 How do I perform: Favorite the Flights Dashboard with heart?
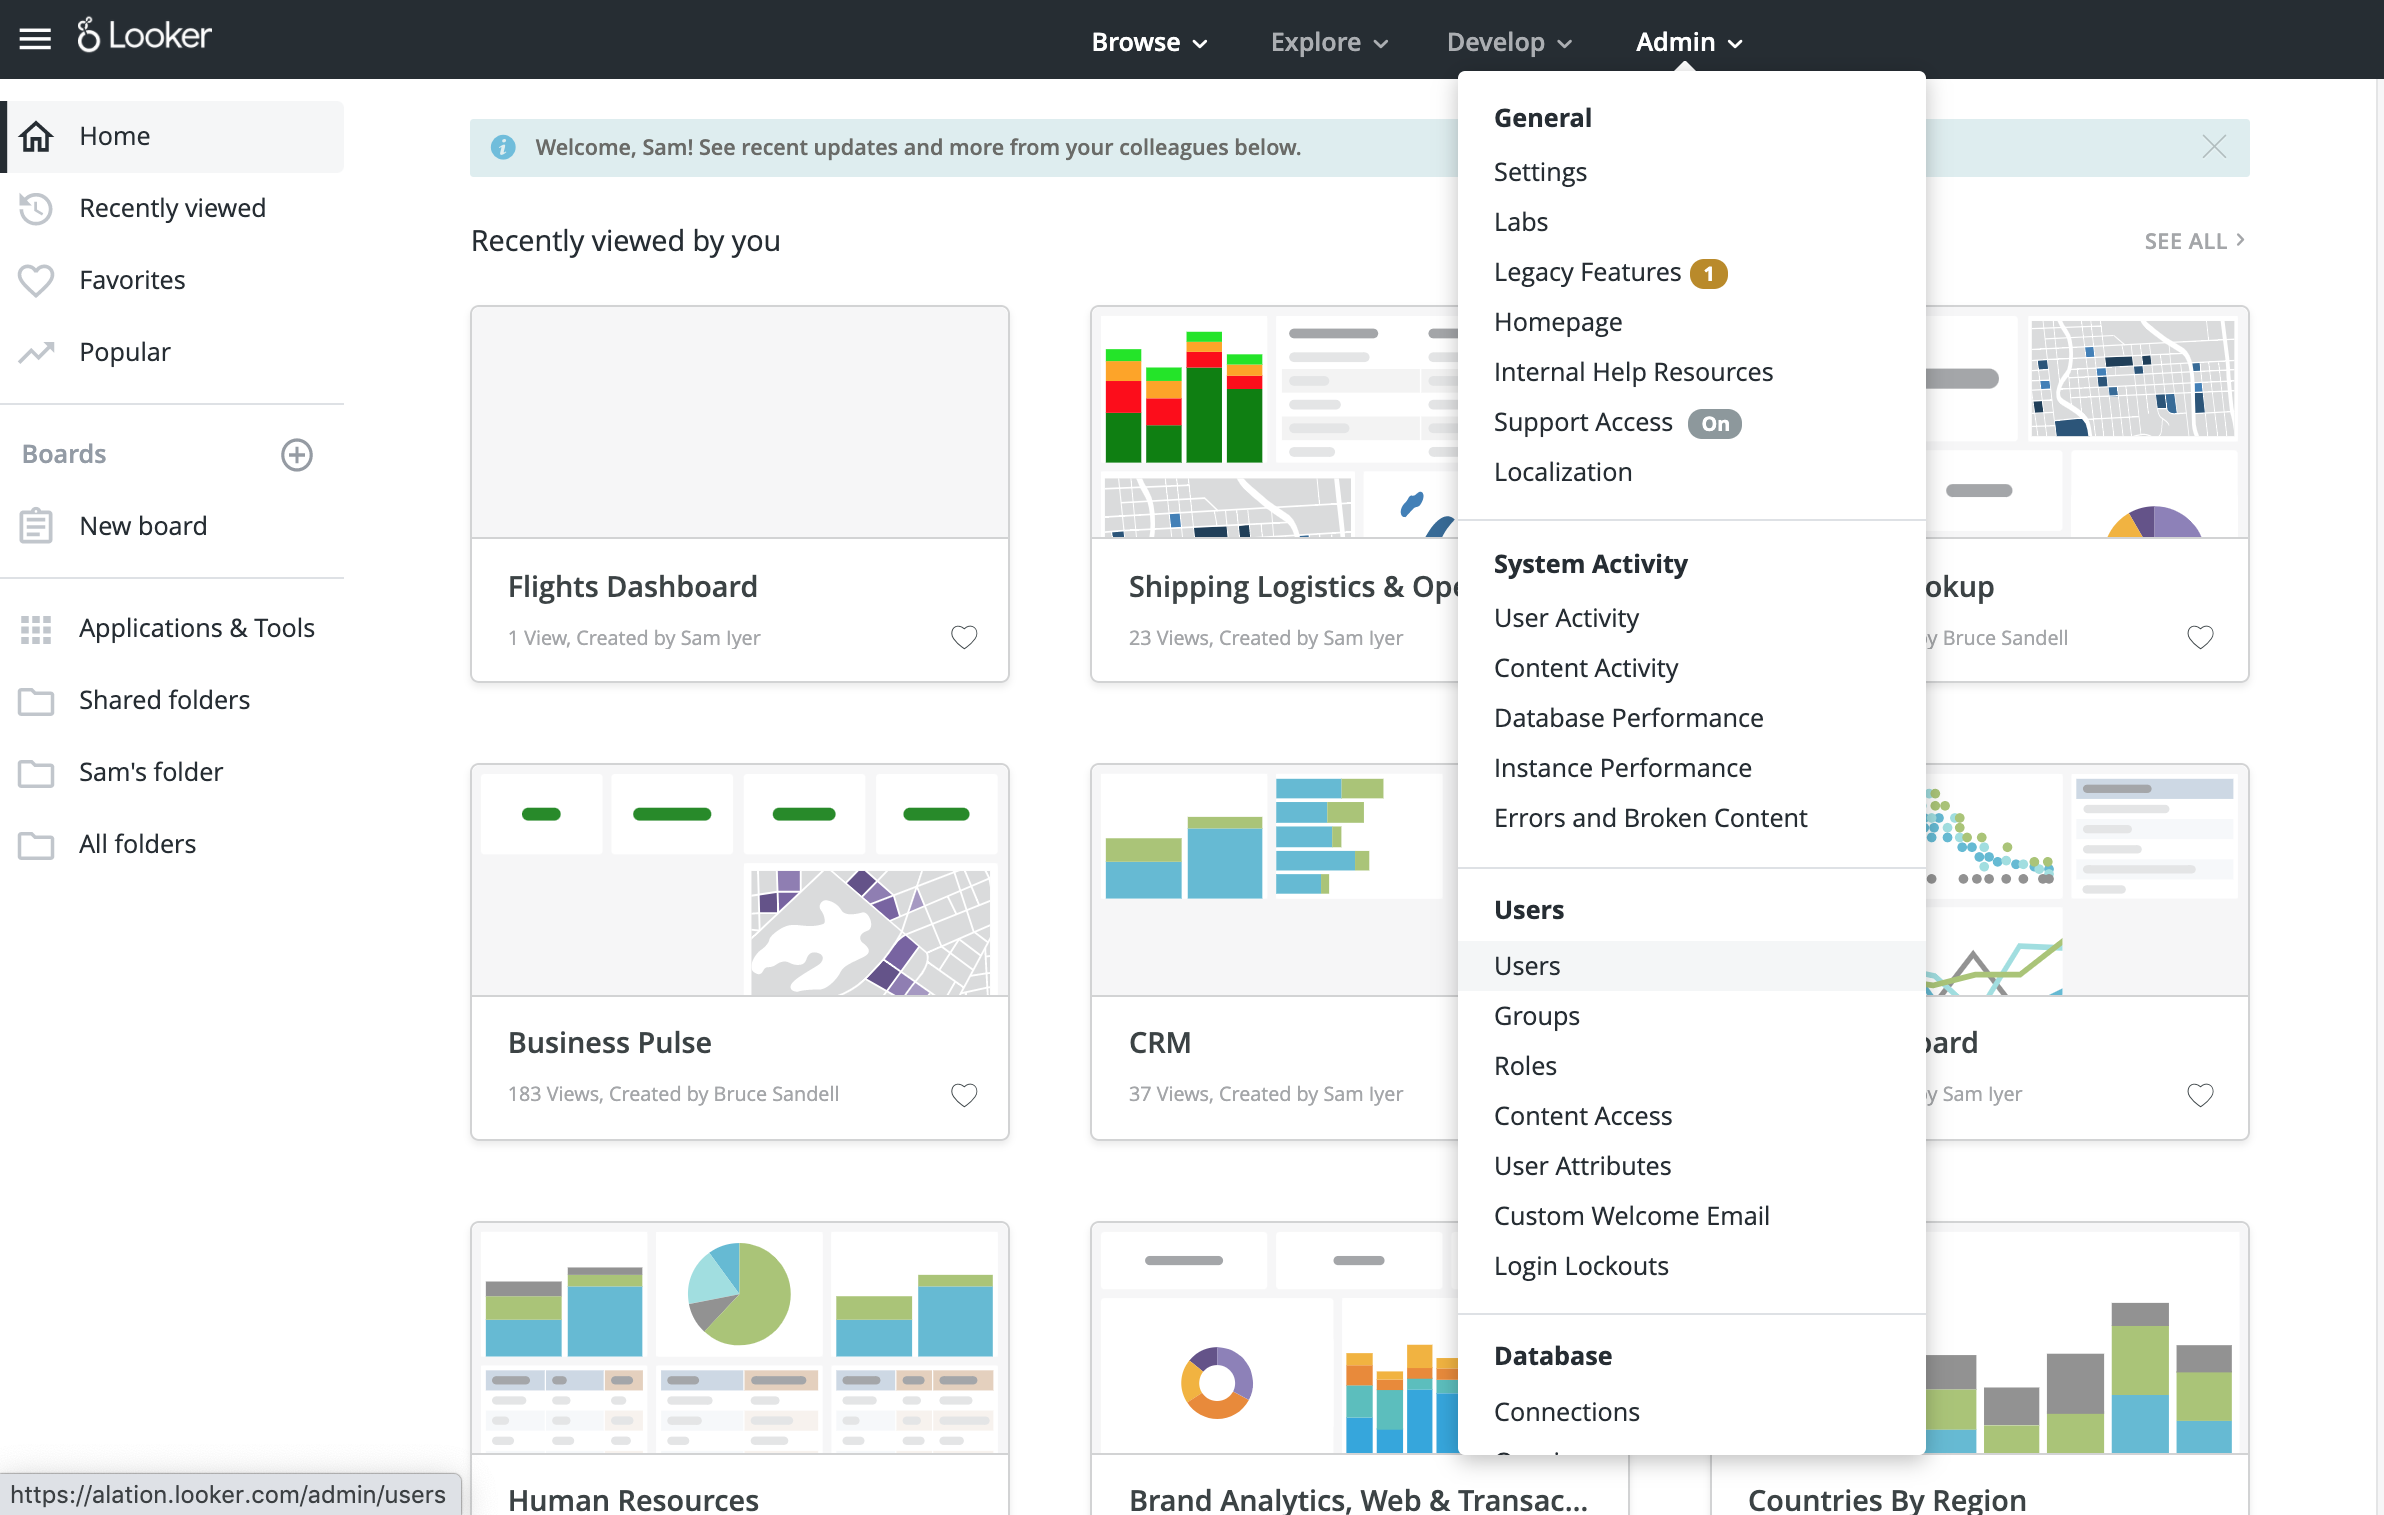[x=964, y=637]
